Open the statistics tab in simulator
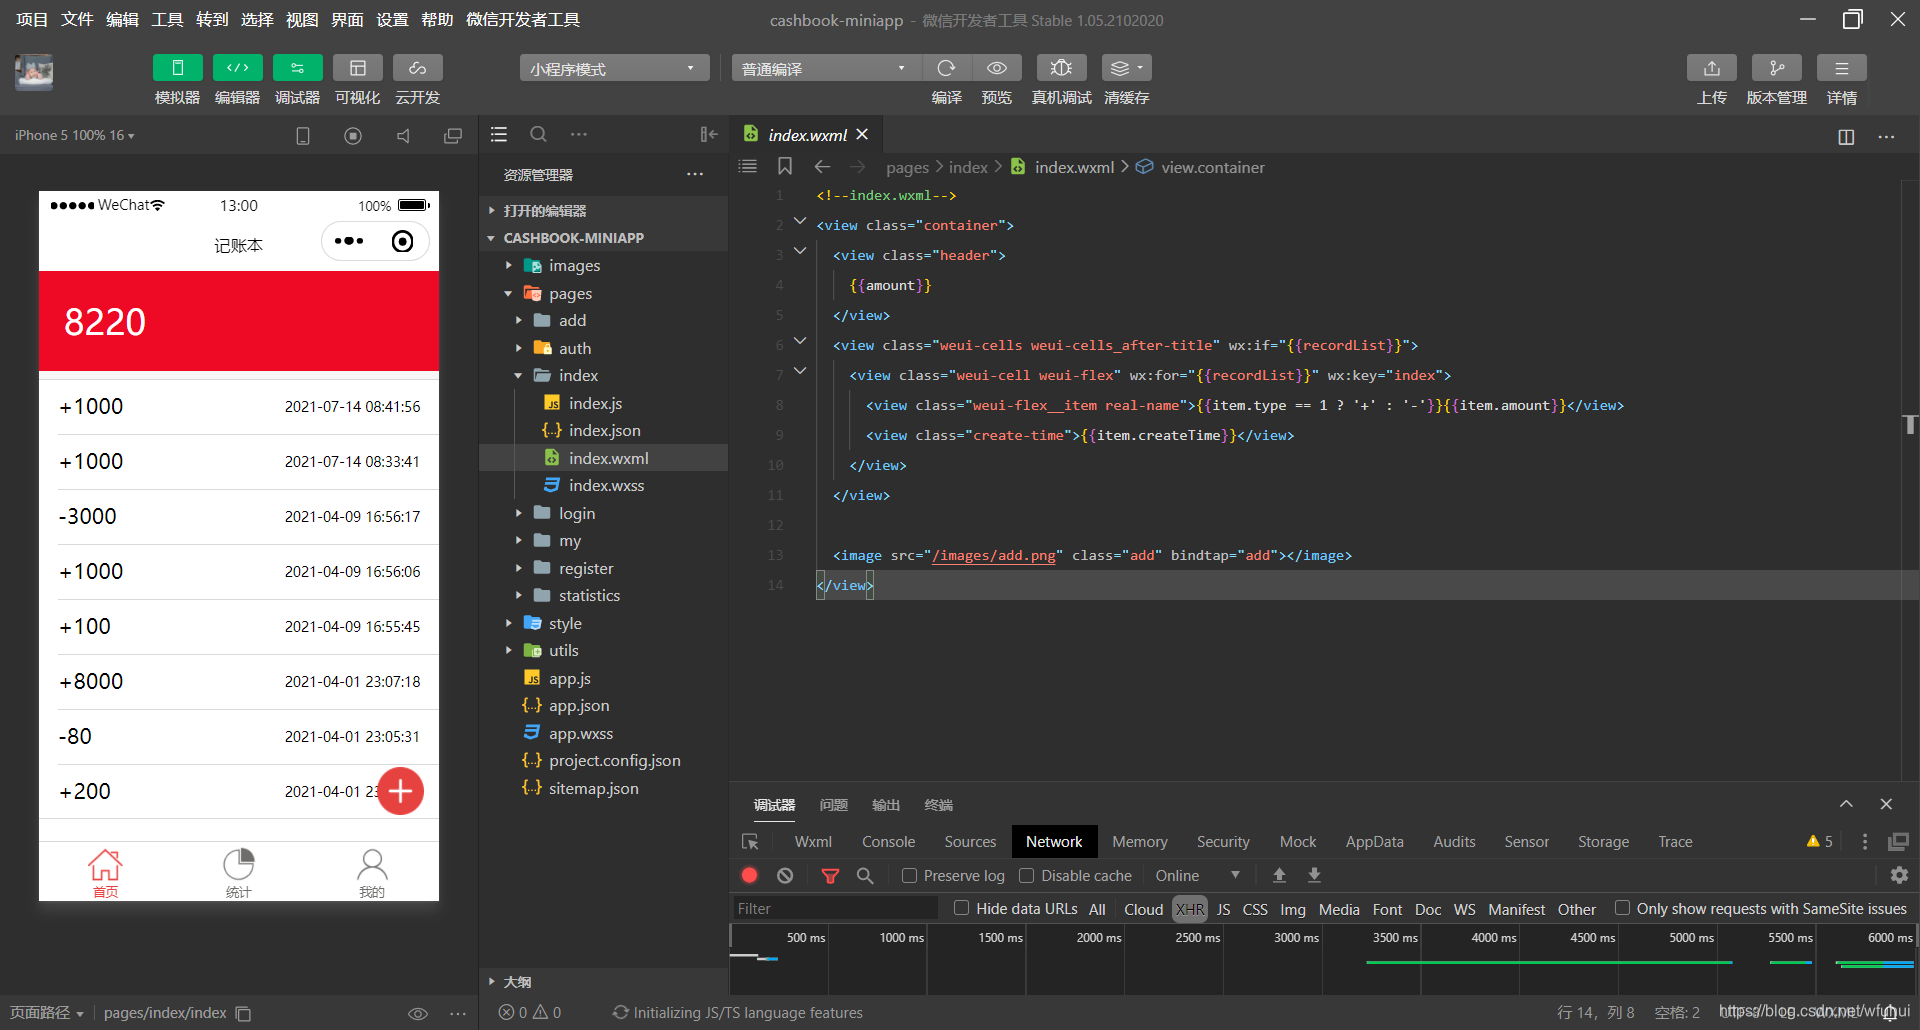 pos(238,872)
